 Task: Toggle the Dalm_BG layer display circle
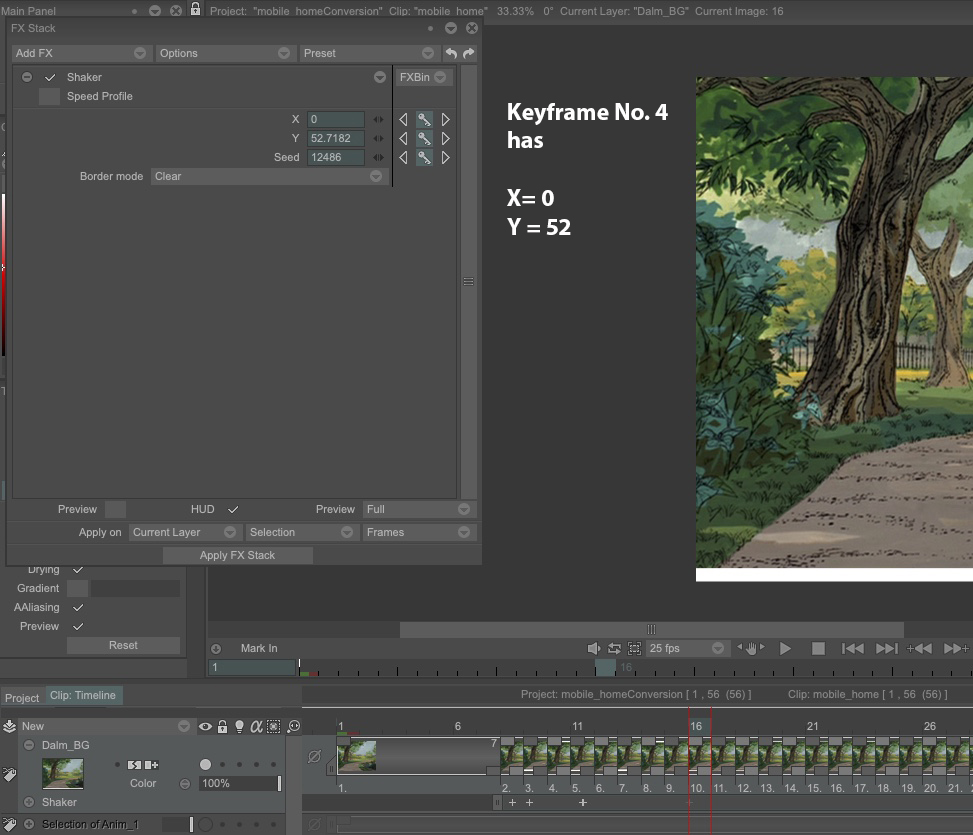pyautogui.click(x=205, y=765)
